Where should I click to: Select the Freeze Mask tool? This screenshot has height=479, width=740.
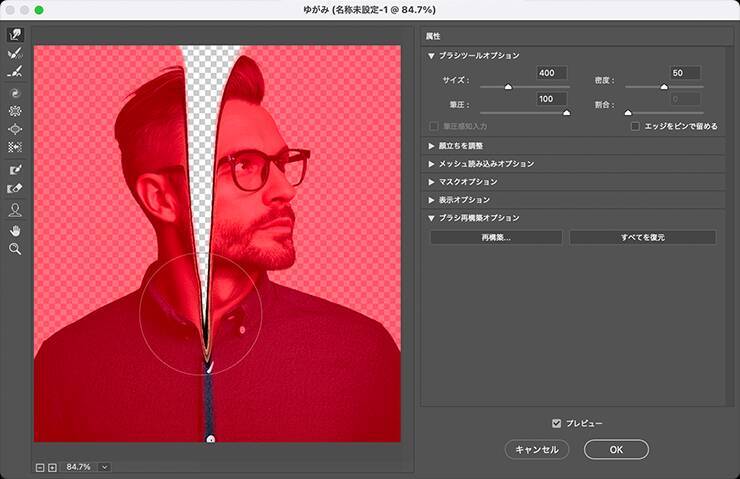[15, 170]
